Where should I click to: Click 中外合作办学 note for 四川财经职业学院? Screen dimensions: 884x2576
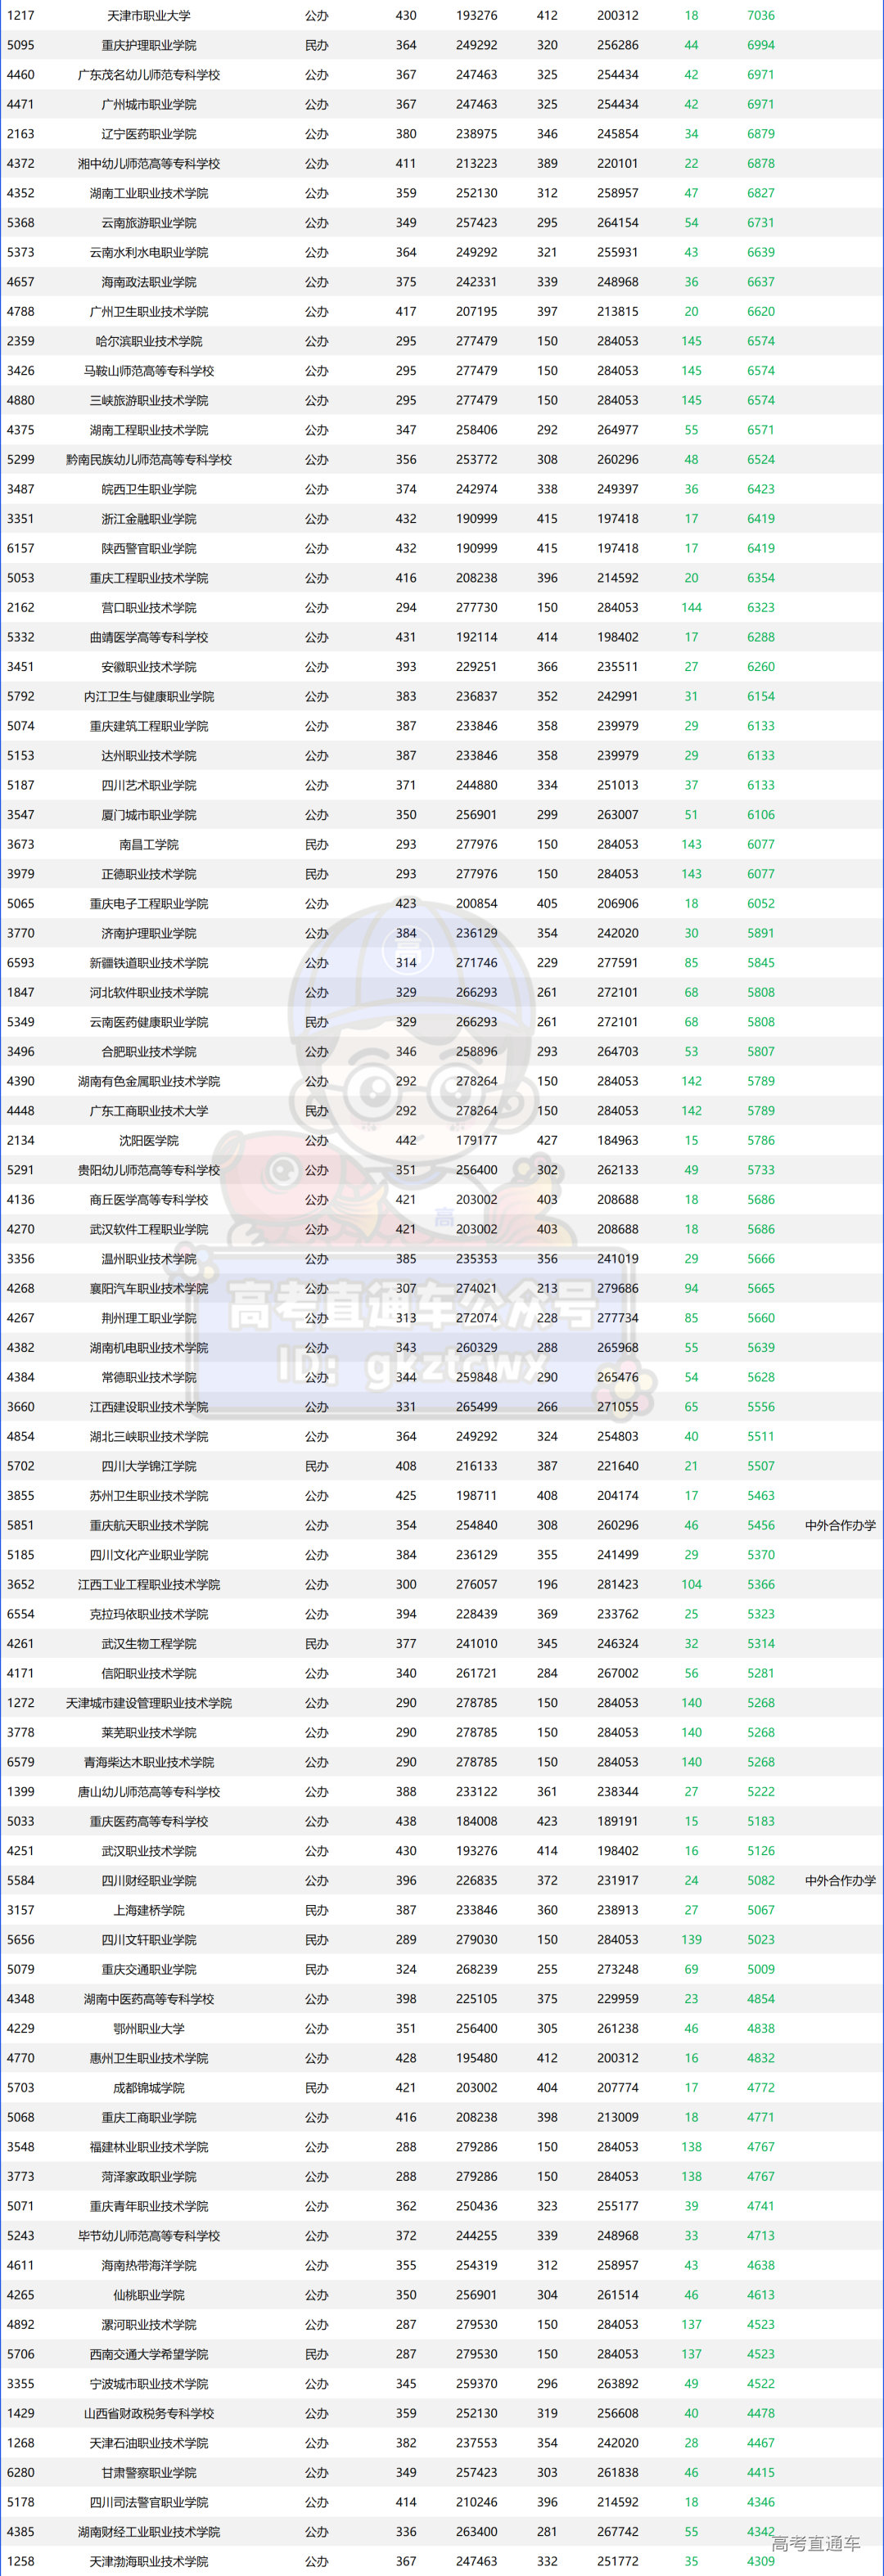click(840, 1880)
